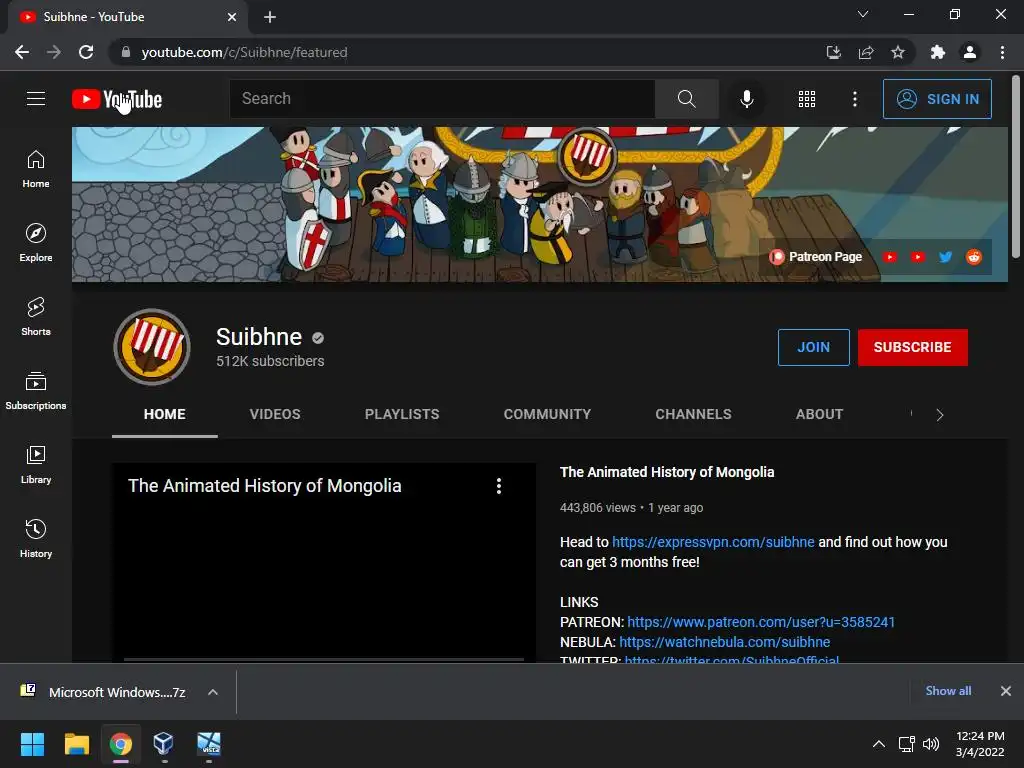Screen dimensions: 1024x768
Task: Open Windows Start menu
Action: tap(32, 744)
